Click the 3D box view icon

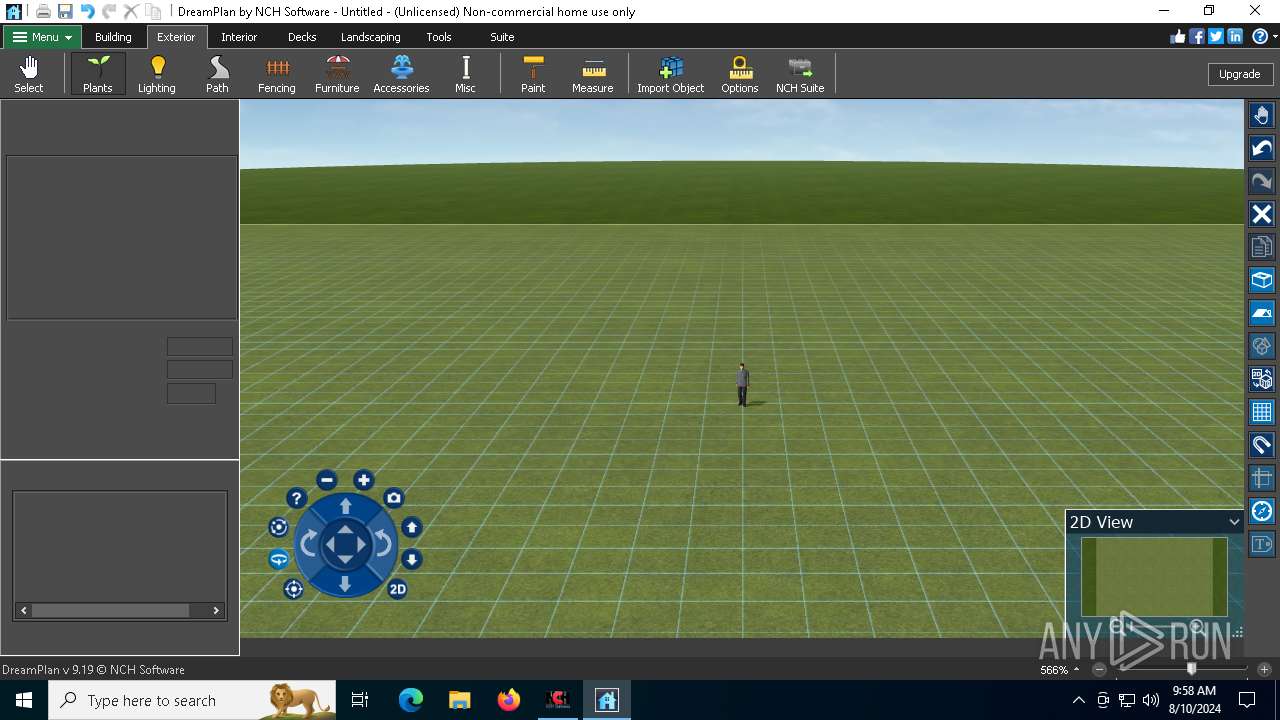point(1262,280)
